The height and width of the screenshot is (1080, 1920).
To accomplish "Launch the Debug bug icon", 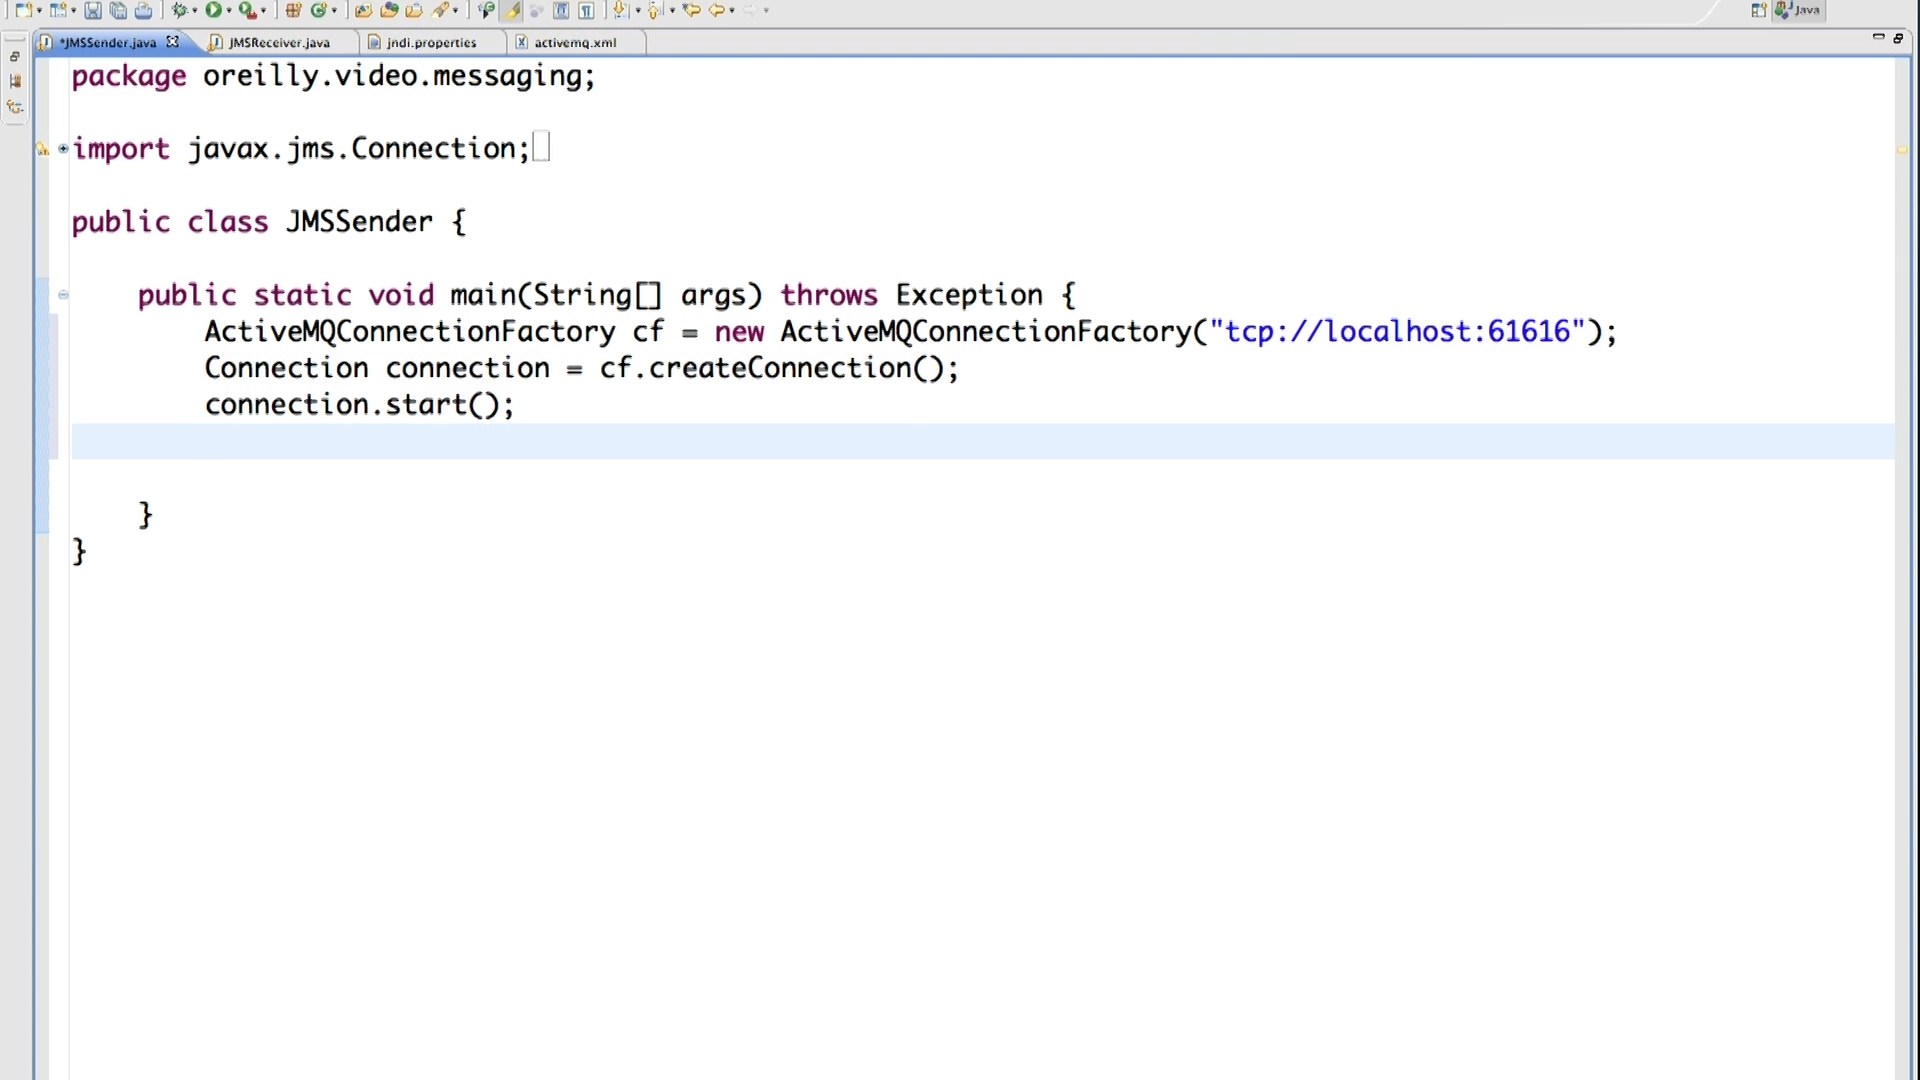I will coord(180,10).
